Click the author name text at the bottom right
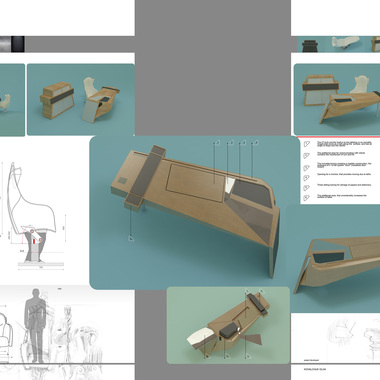Screen dimensions: 380x380 click(315, 369)
